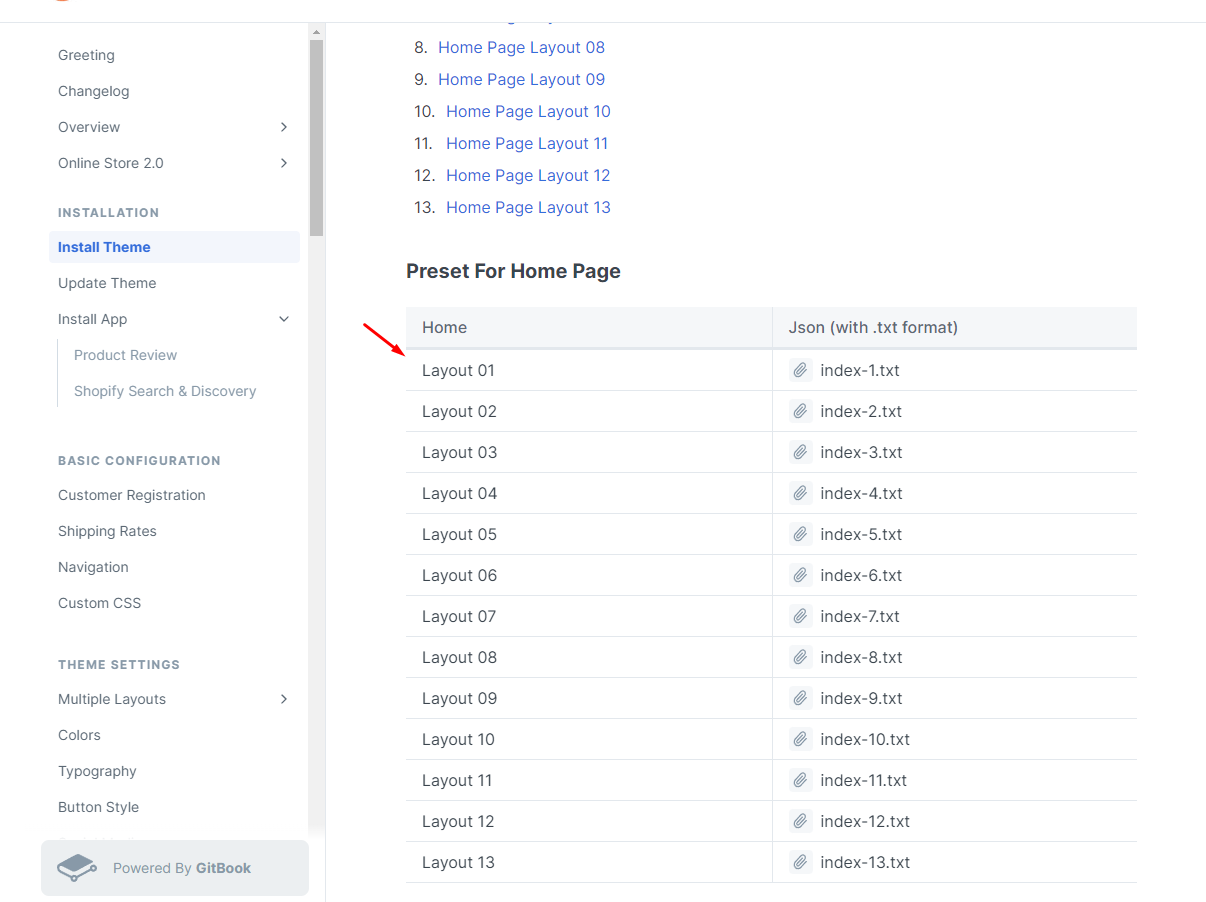Click the paperclip icon beside index-11.txt
This screenshot has height=902, width=1206.
click(800, 780)
